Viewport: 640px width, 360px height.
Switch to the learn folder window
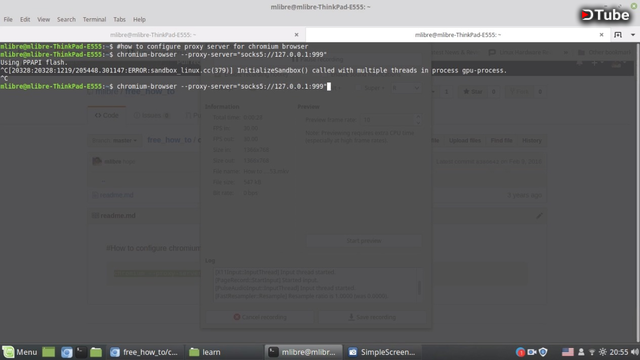pyautogui.click(x=224, y=352)
